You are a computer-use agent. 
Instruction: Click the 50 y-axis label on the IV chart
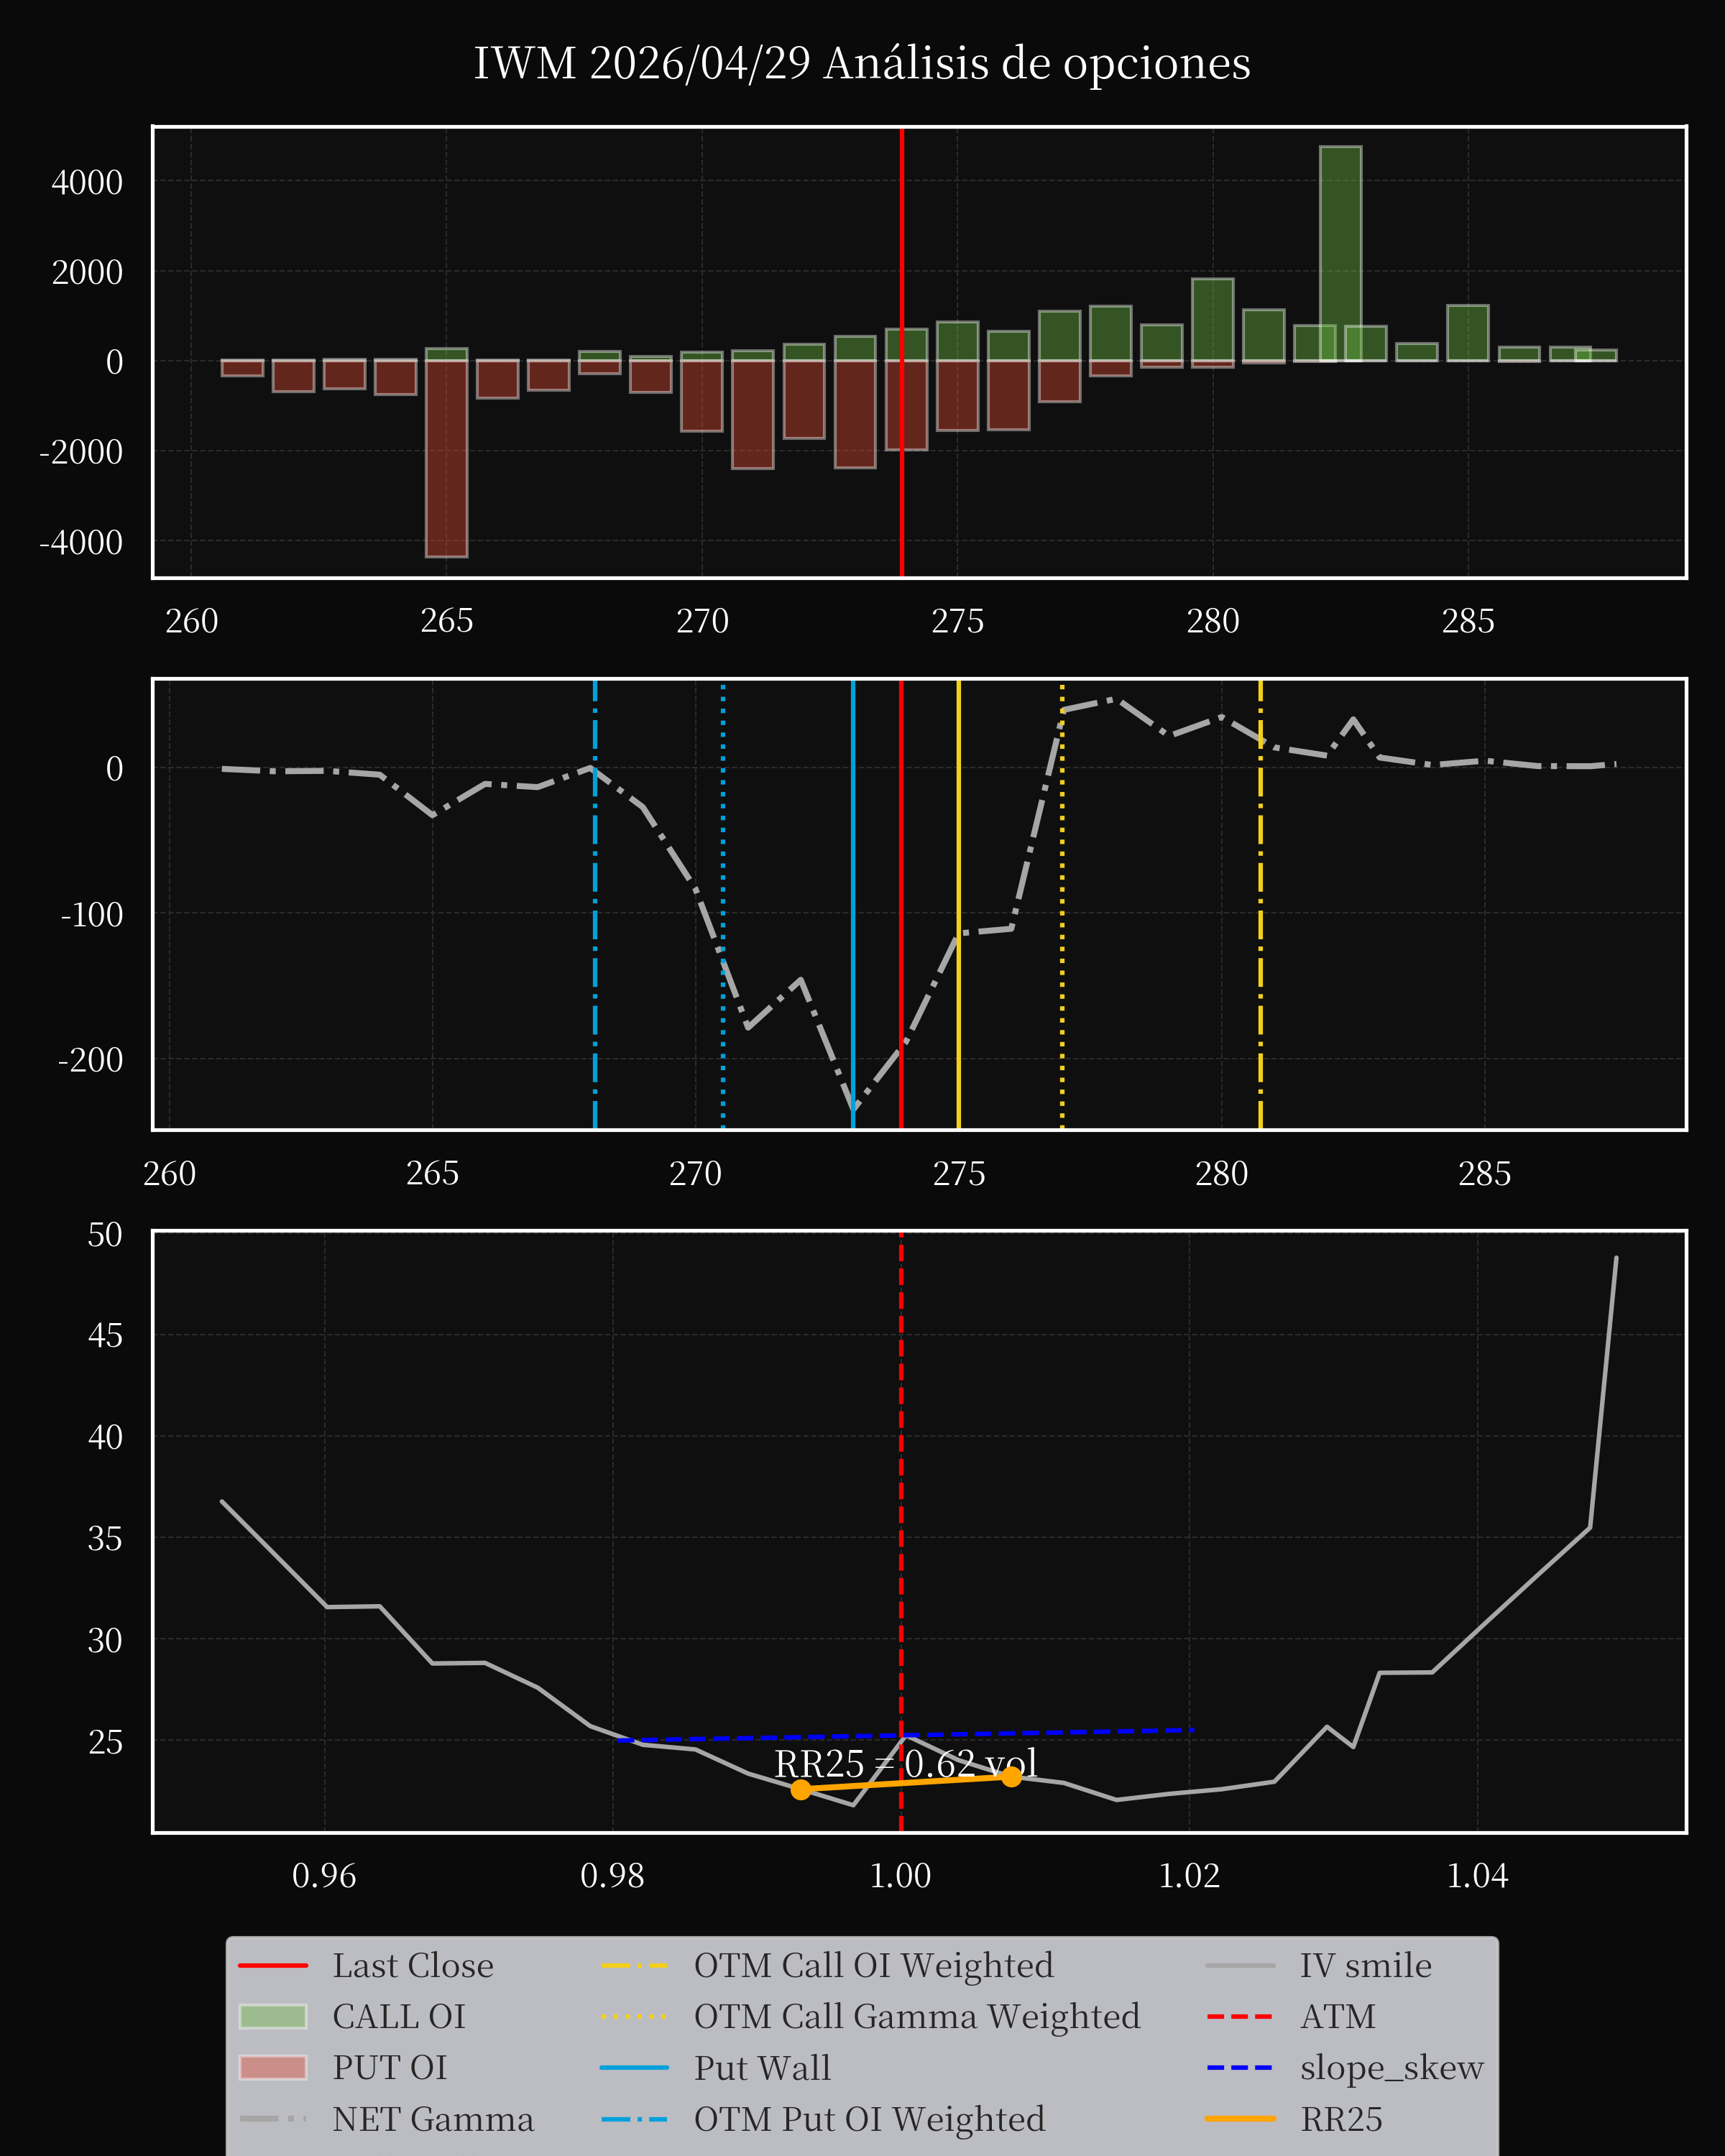pyautogui.click(x=105, y=1235)
